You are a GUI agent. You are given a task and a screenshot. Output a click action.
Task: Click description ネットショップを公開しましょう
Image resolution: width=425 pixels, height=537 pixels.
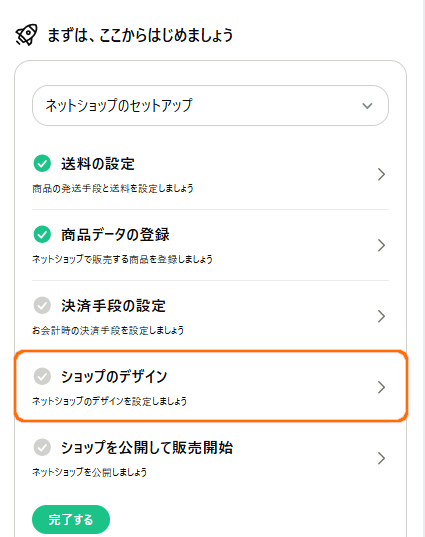click(89, 472)
